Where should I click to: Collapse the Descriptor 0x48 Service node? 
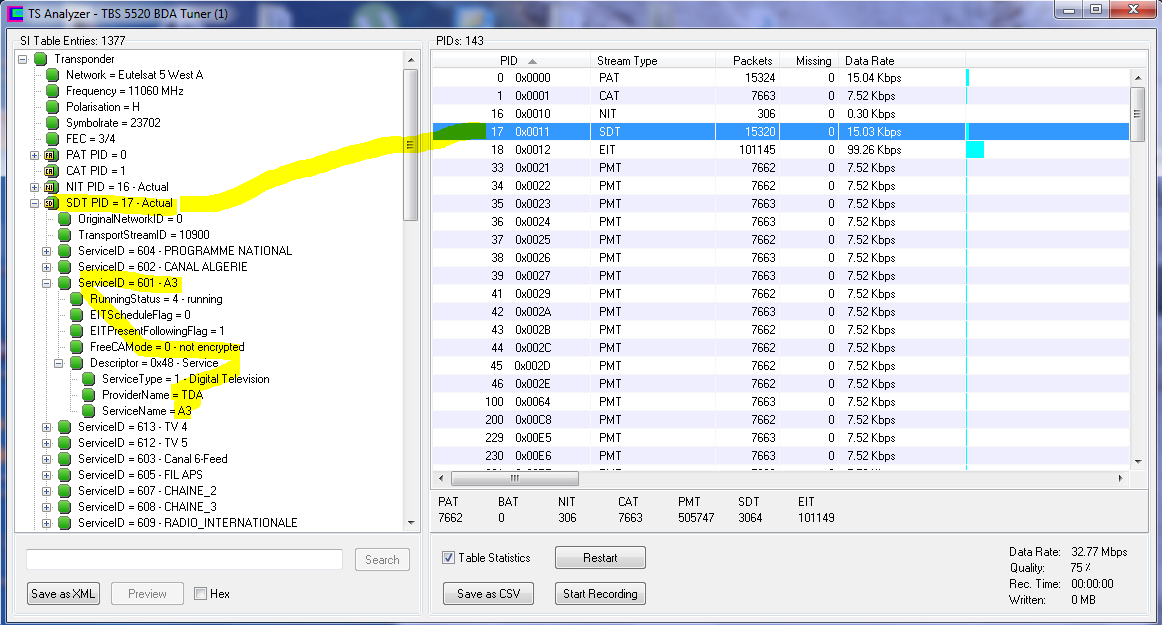(x=58, y=363)
